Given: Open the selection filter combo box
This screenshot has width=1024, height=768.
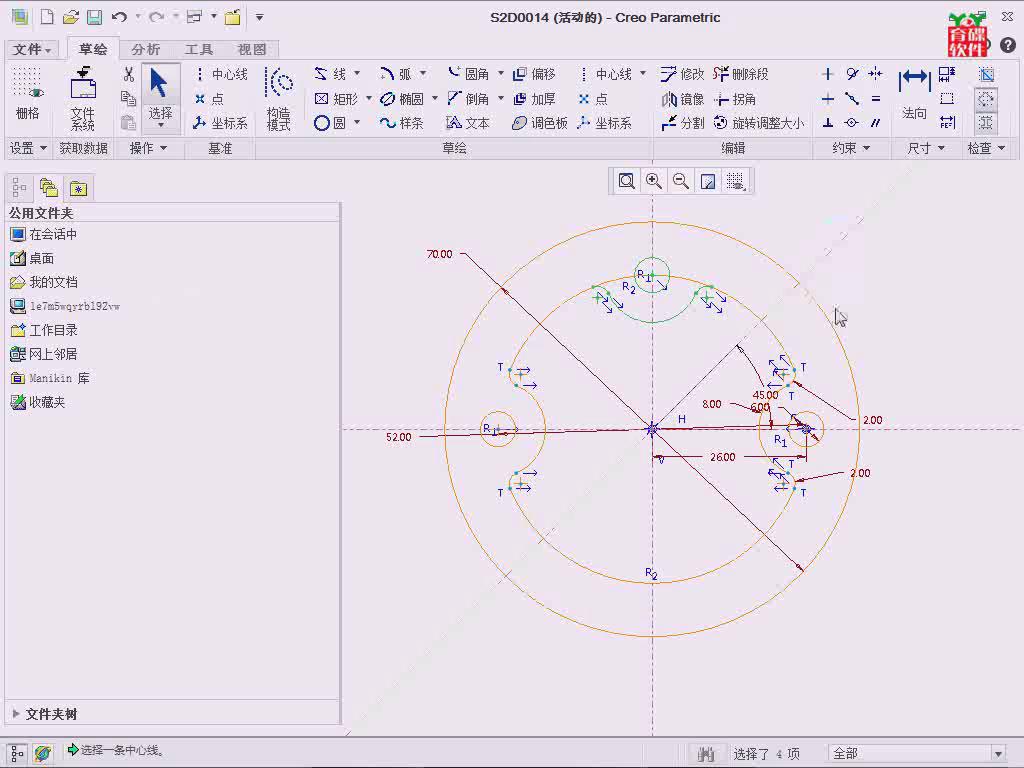Looking at the screenshot, I should [917, 754].
